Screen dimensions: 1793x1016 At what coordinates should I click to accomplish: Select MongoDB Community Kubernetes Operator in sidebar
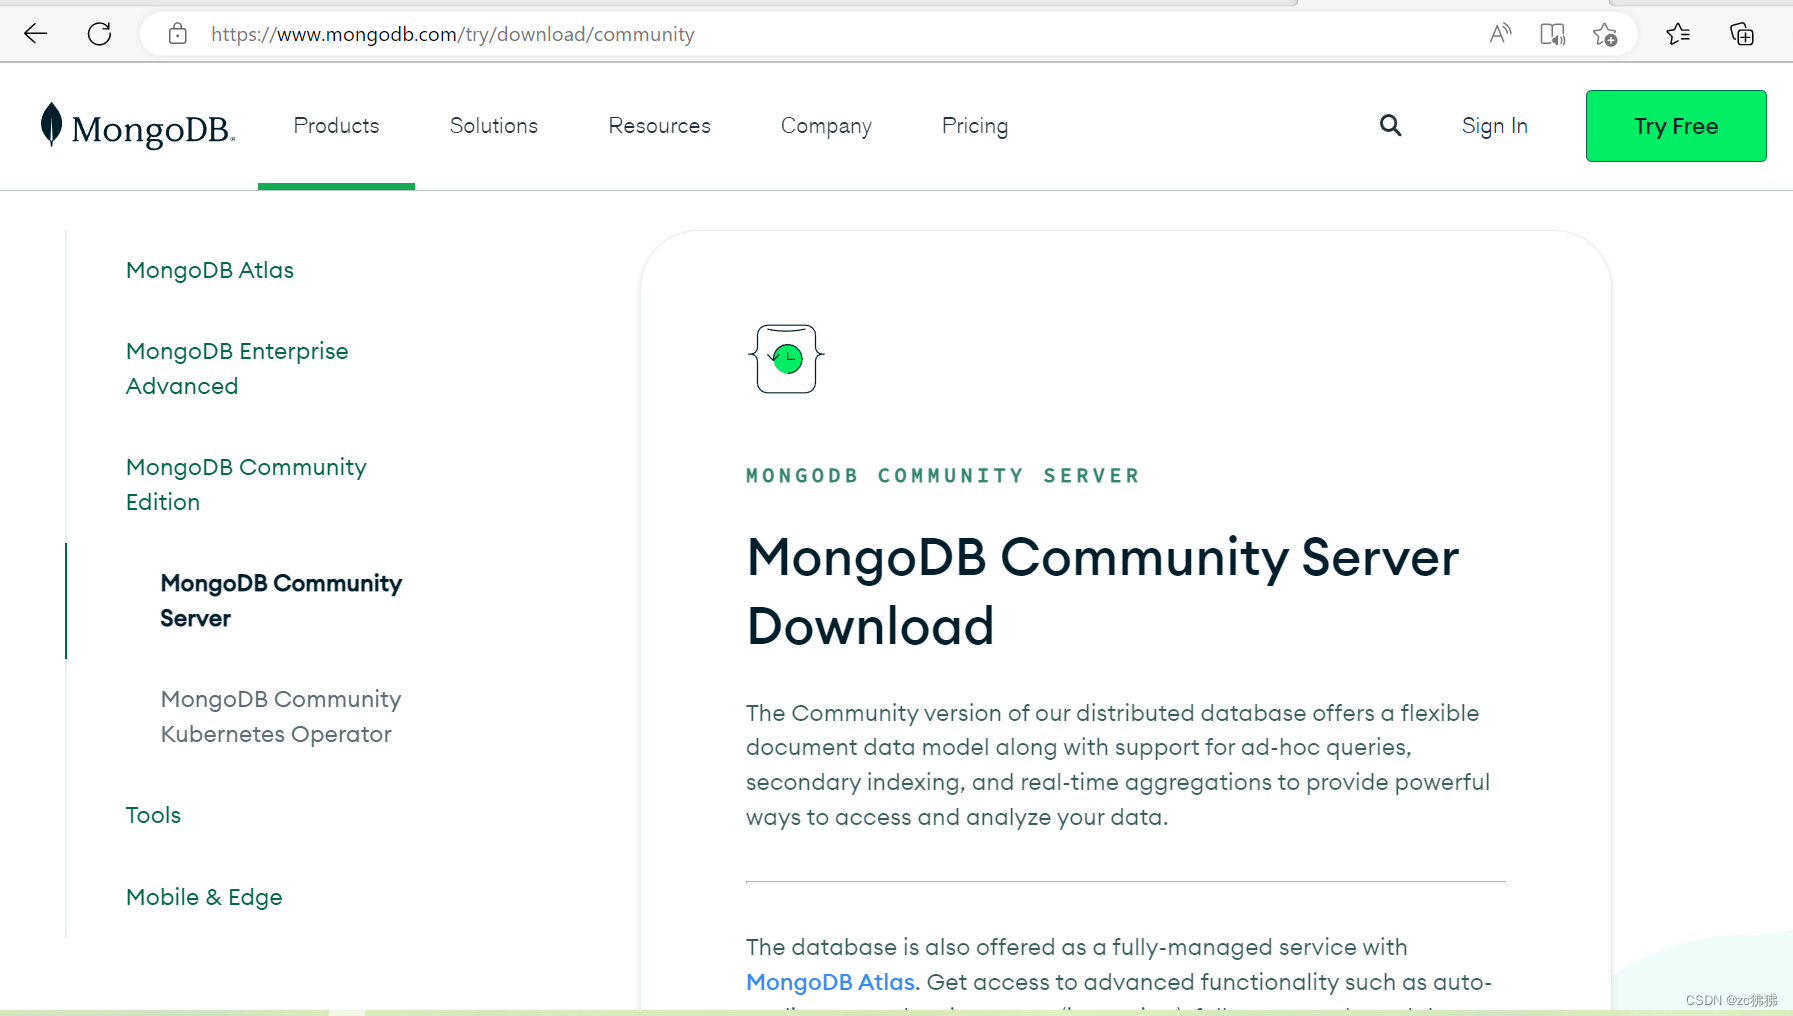(280, 716)
